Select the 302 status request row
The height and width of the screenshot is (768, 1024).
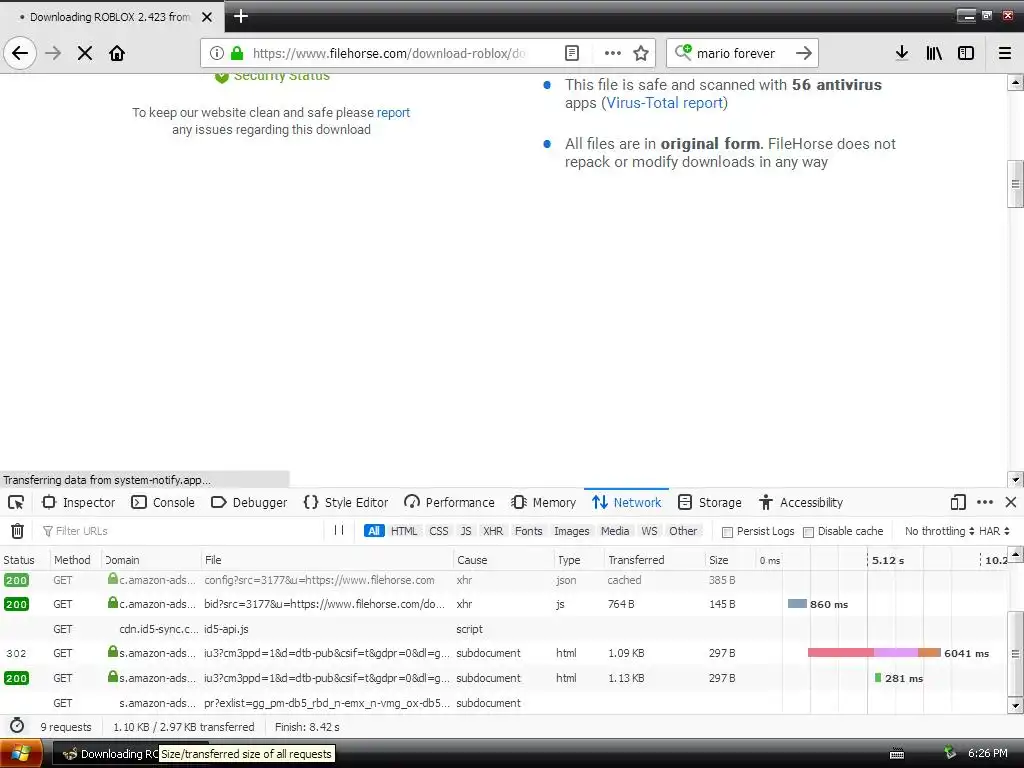[x=503, y=653]
